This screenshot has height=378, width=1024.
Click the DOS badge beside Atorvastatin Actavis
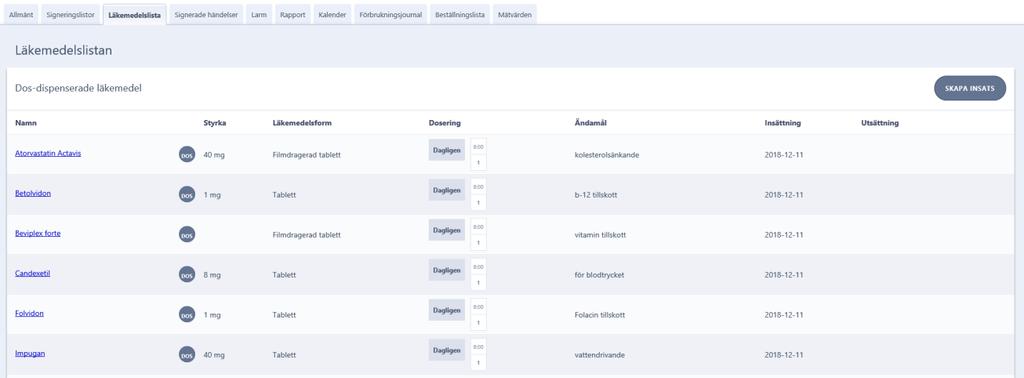187,154
